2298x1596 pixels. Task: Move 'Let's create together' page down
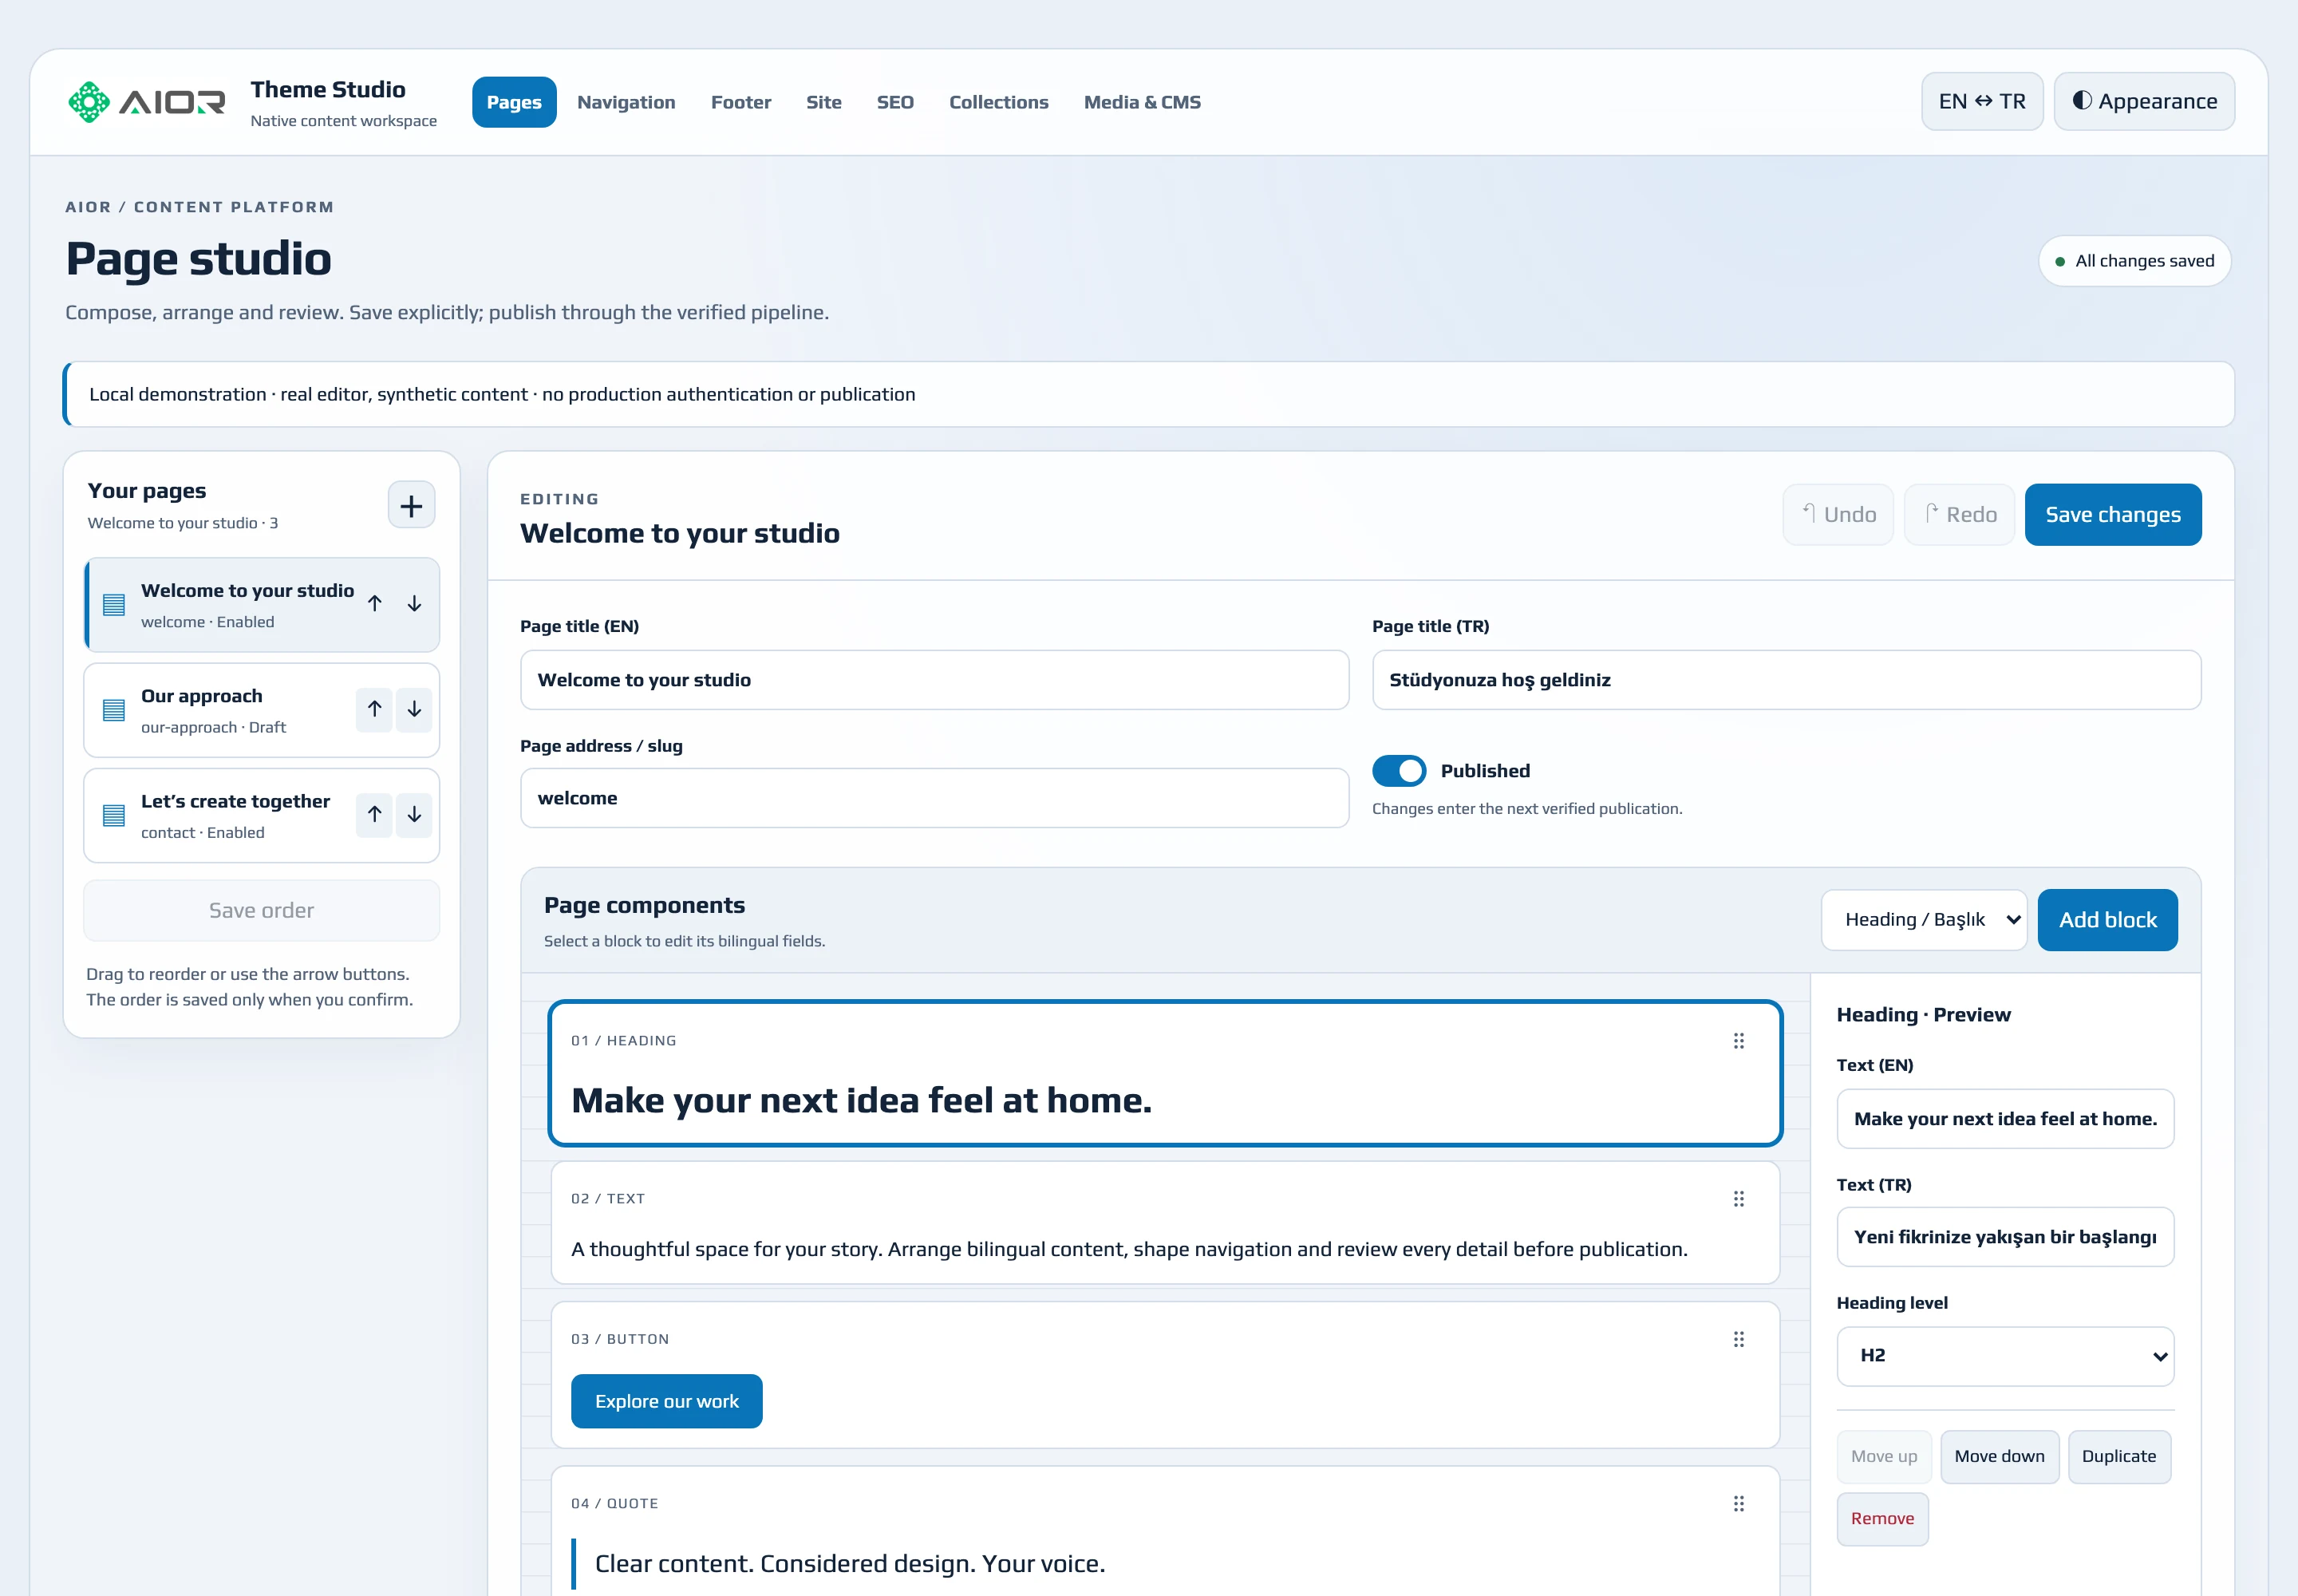[414, 814]
